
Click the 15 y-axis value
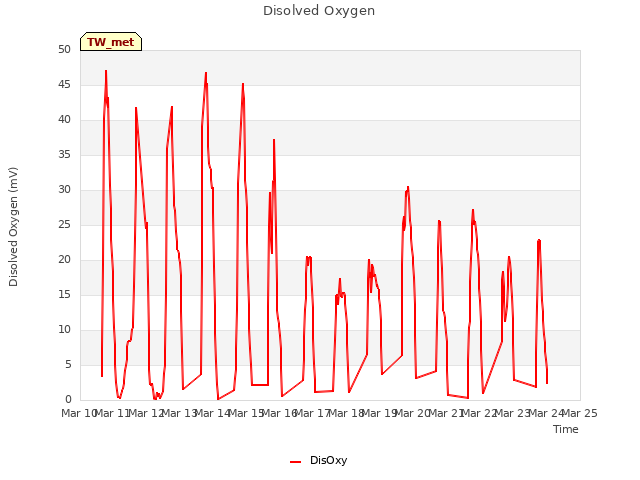coord(64,294)
